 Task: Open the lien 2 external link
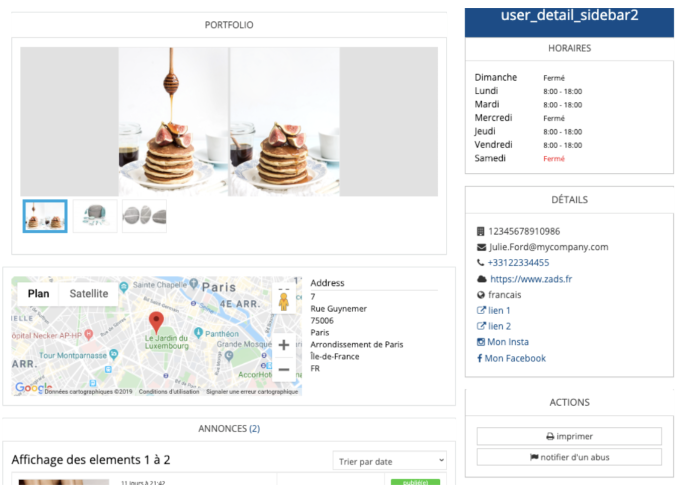tap(499, 326)
